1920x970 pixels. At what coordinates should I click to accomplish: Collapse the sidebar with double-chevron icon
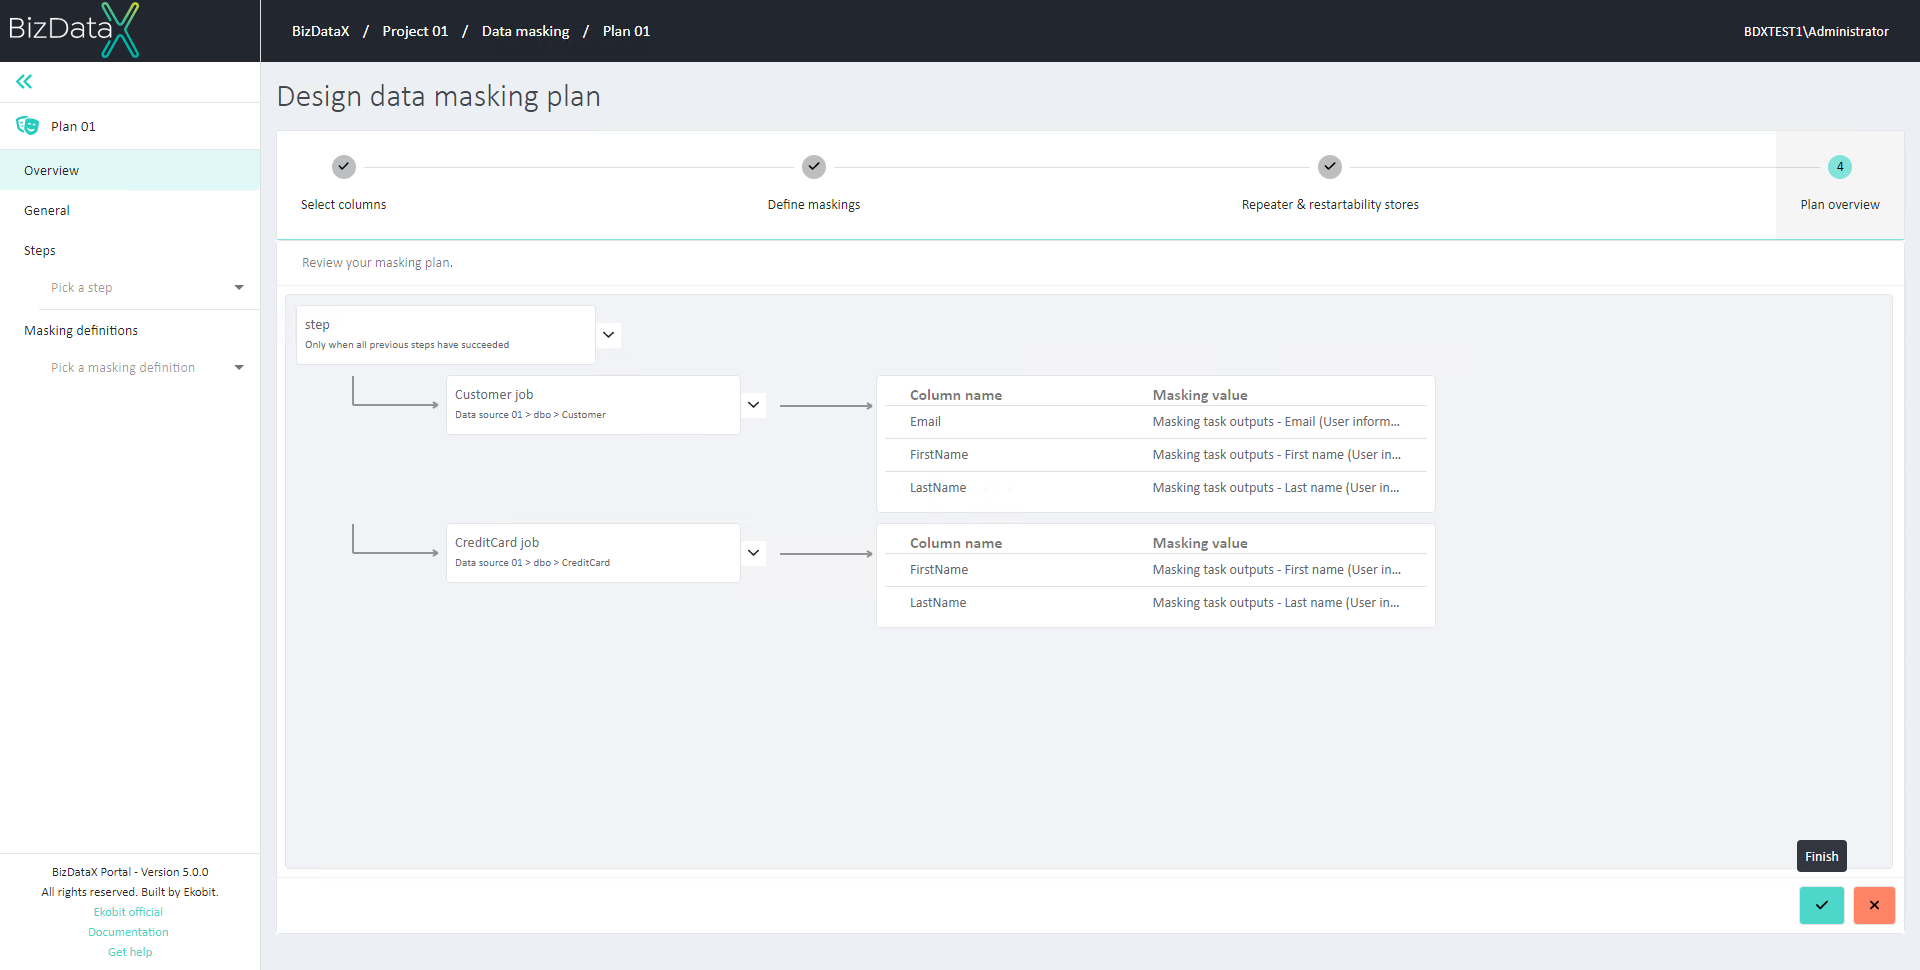(24, 82)
